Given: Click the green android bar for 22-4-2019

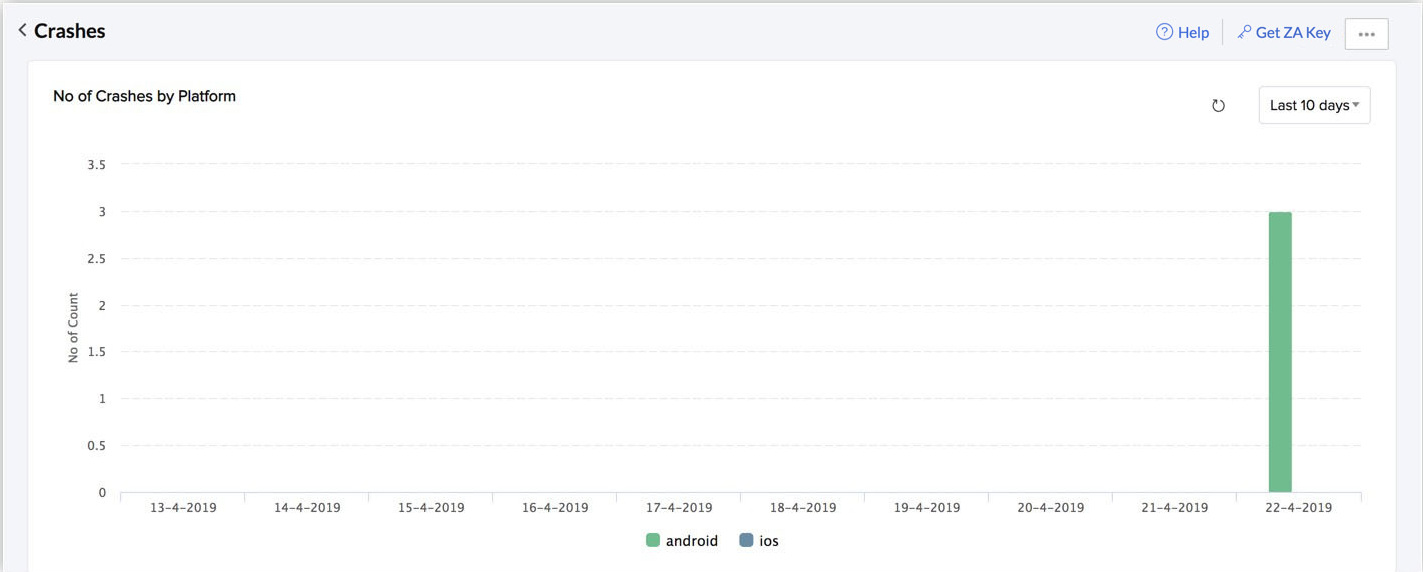Looking at the screenshot, I should click(x=1280, y=352).
